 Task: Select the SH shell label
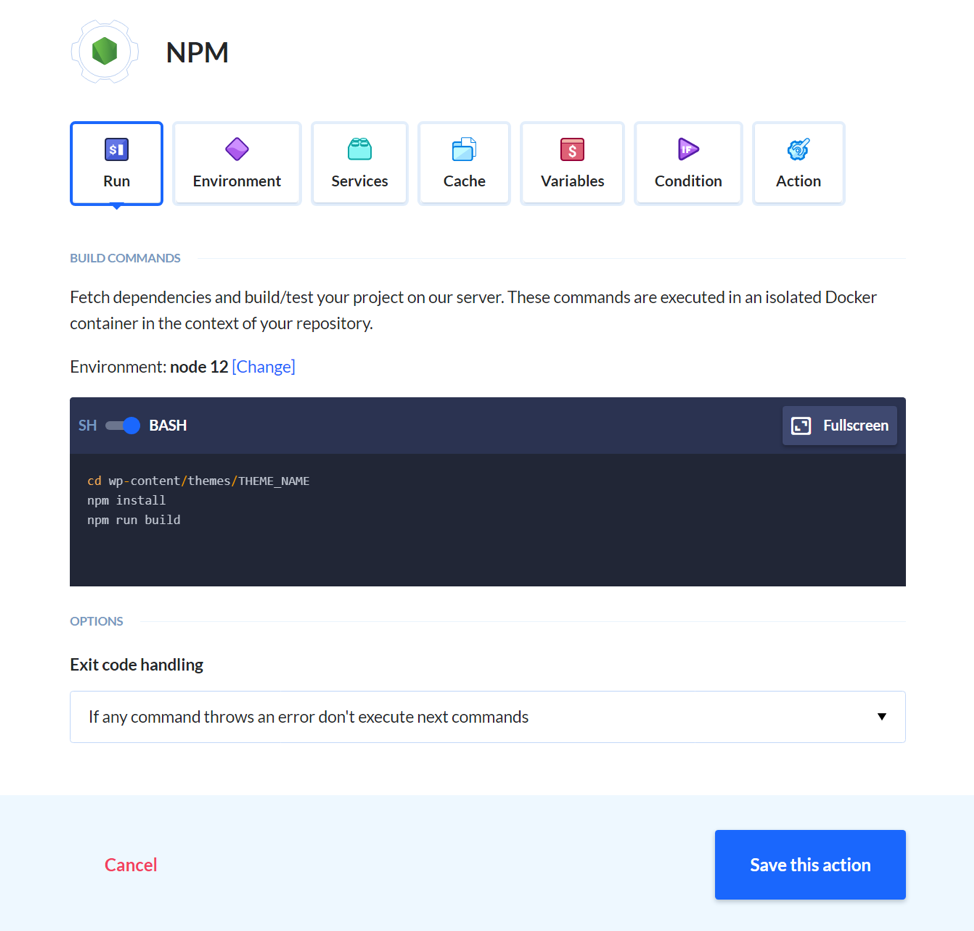tap(88, 426)
